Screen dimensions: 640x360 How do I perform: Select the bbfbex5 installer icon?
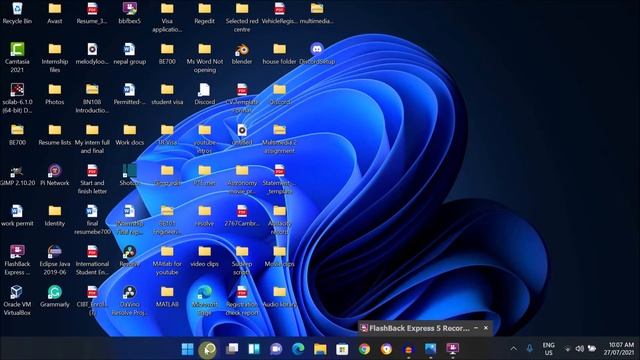[x=130, y=13]
